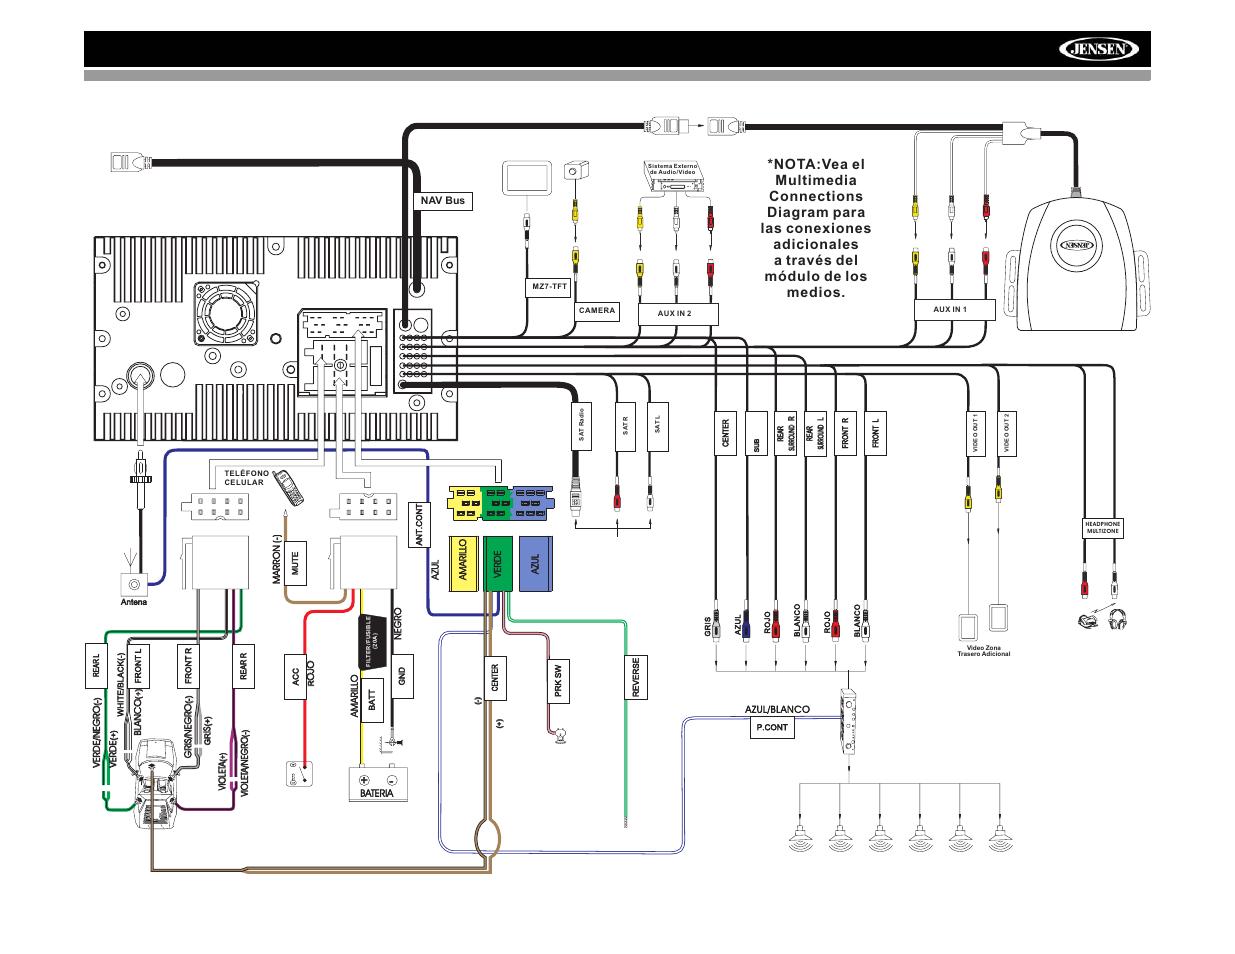Select the Antena box icon
The height and width of the screenshot is (954, 1235).
click(133, 585)
